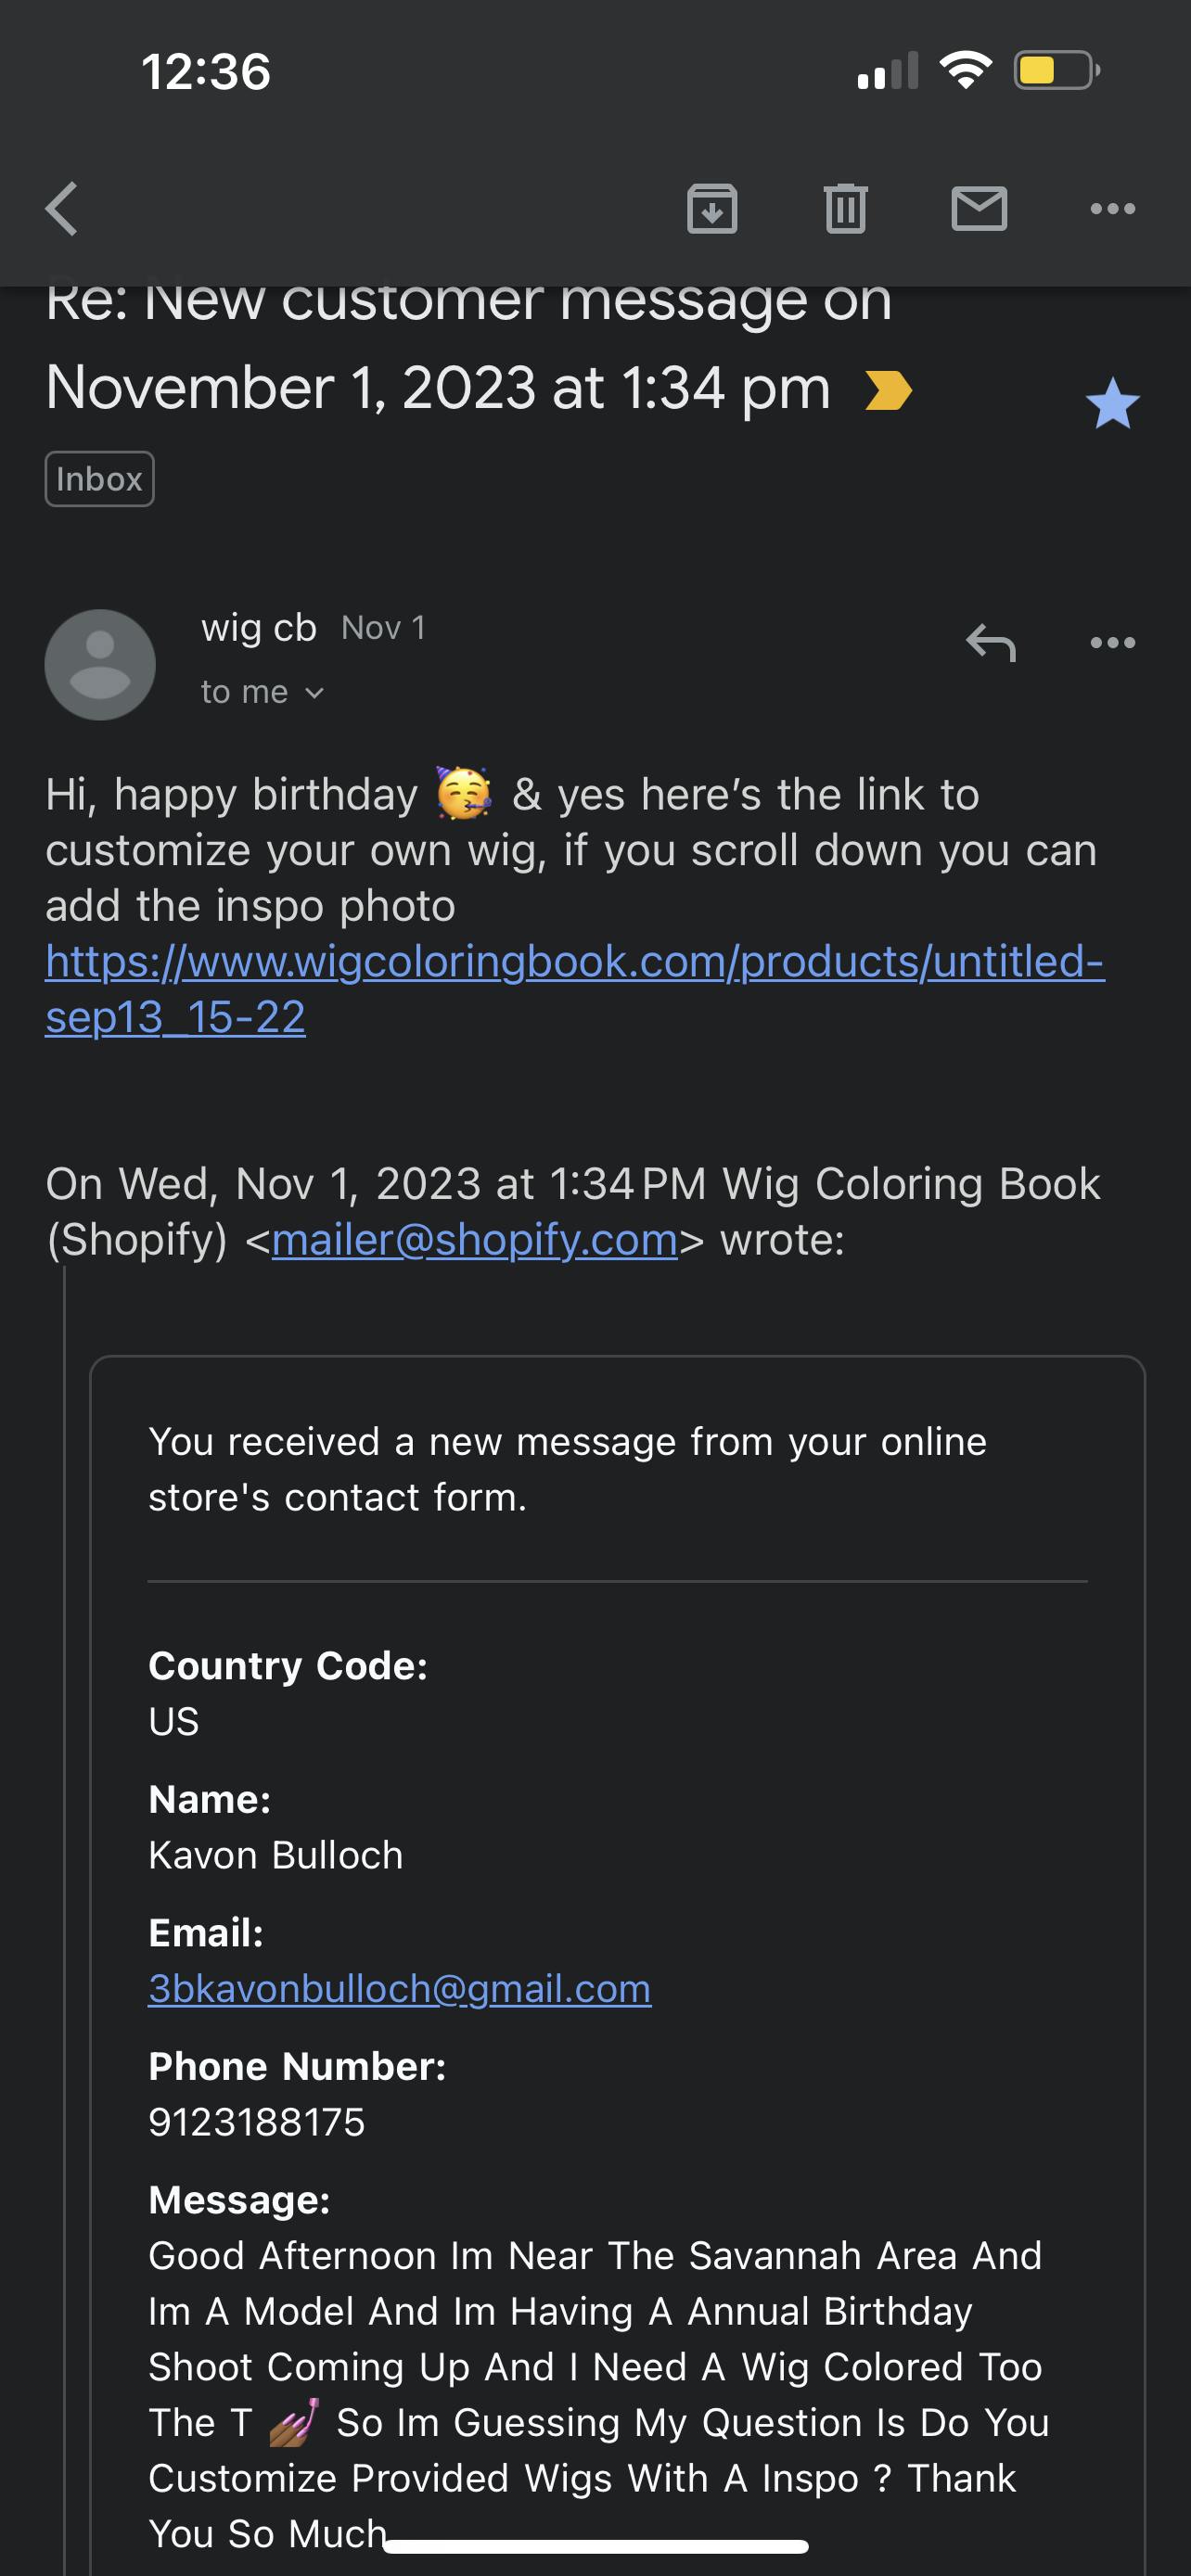Image resolution: width=1191 pixels, height=2576 pixels.
Task: Mark email as unread envelope icon
Action: point(978,209)
